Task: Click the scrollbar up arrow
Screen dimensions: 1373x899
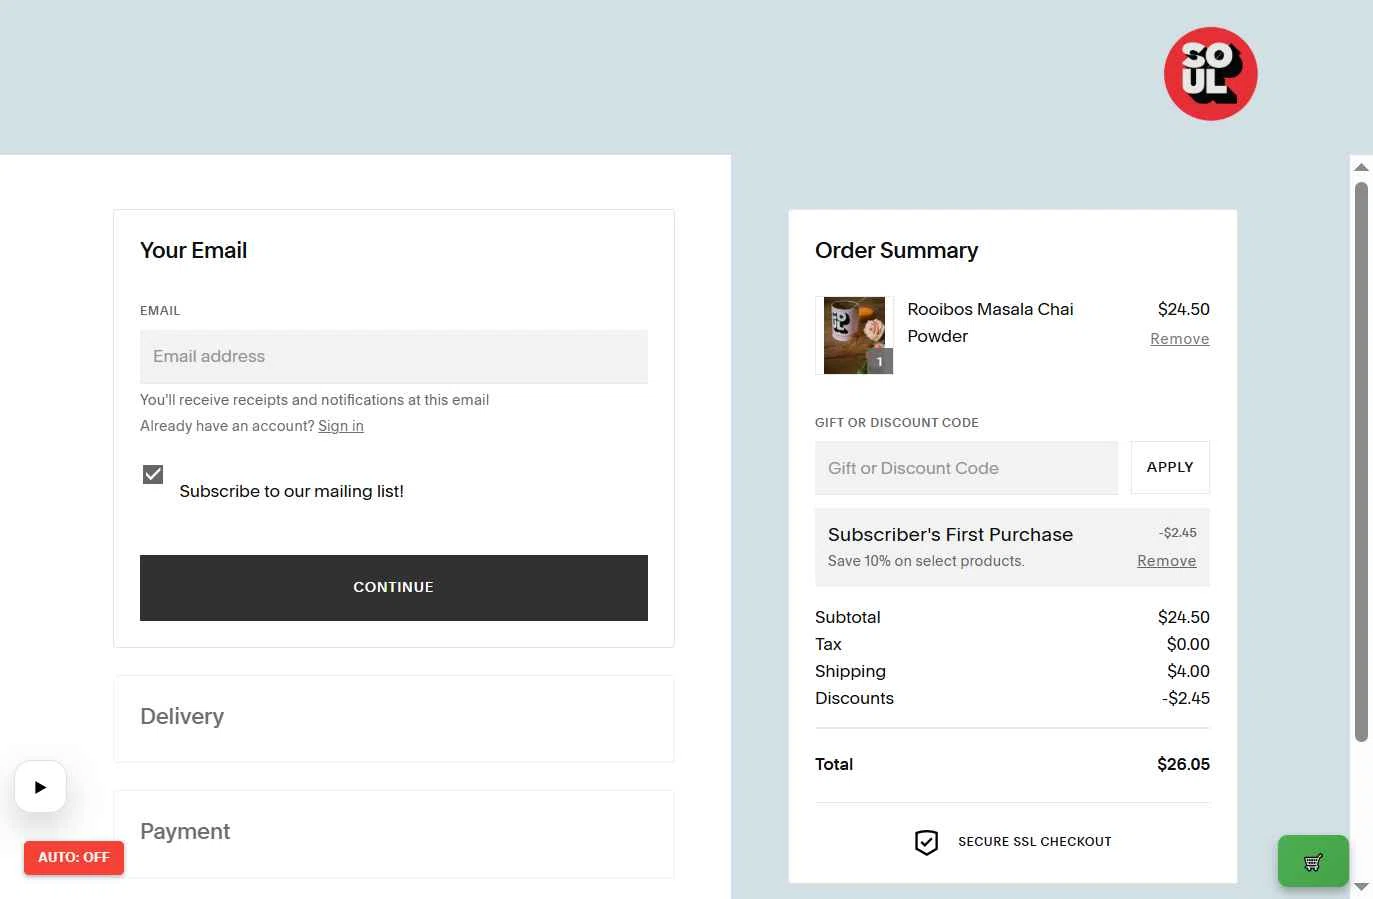Action: pyautogui.click(x=1361, y=167)
